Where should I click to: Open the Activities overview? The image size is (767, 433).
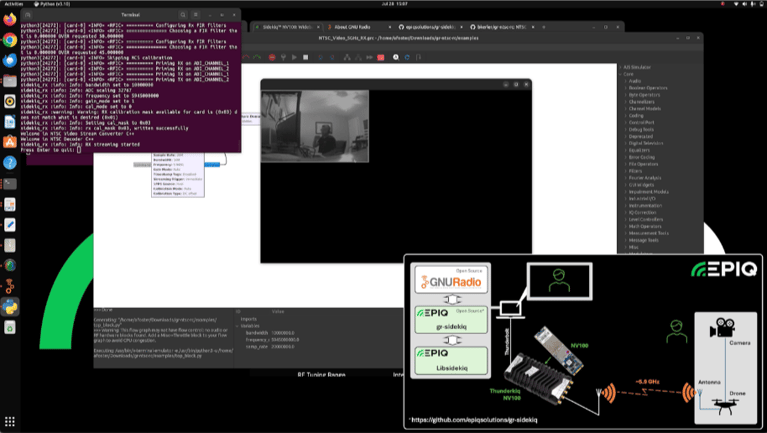pos(14,4)
